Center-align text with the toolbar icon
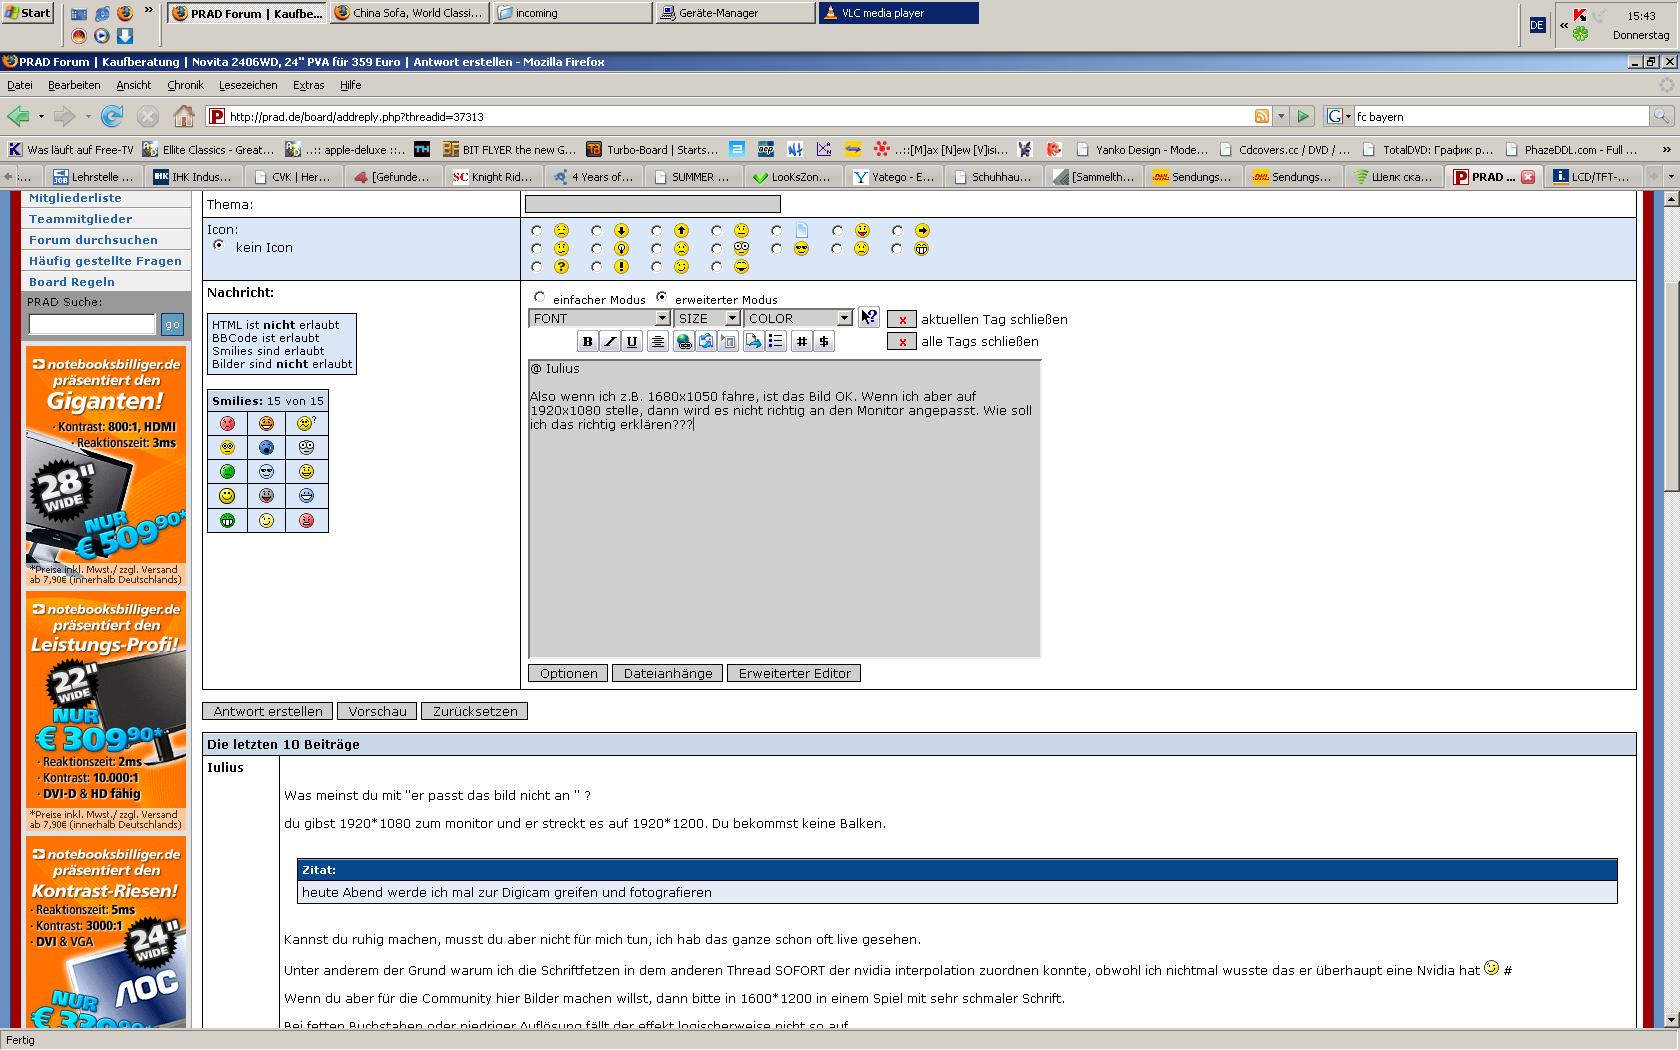The width and height of the screenshot is (1680, 1050). pyautogui.click(x=657, y=342)
